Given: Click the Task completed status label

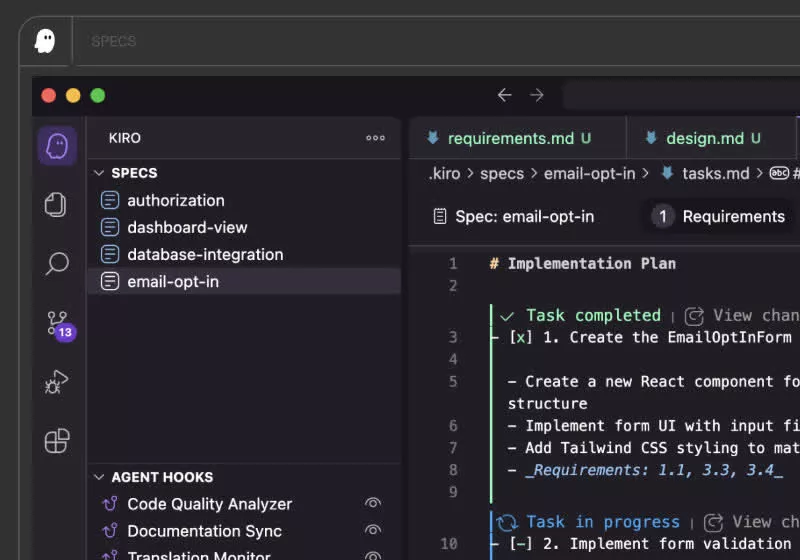Looking at the screenshot, I should click(593, 315).
